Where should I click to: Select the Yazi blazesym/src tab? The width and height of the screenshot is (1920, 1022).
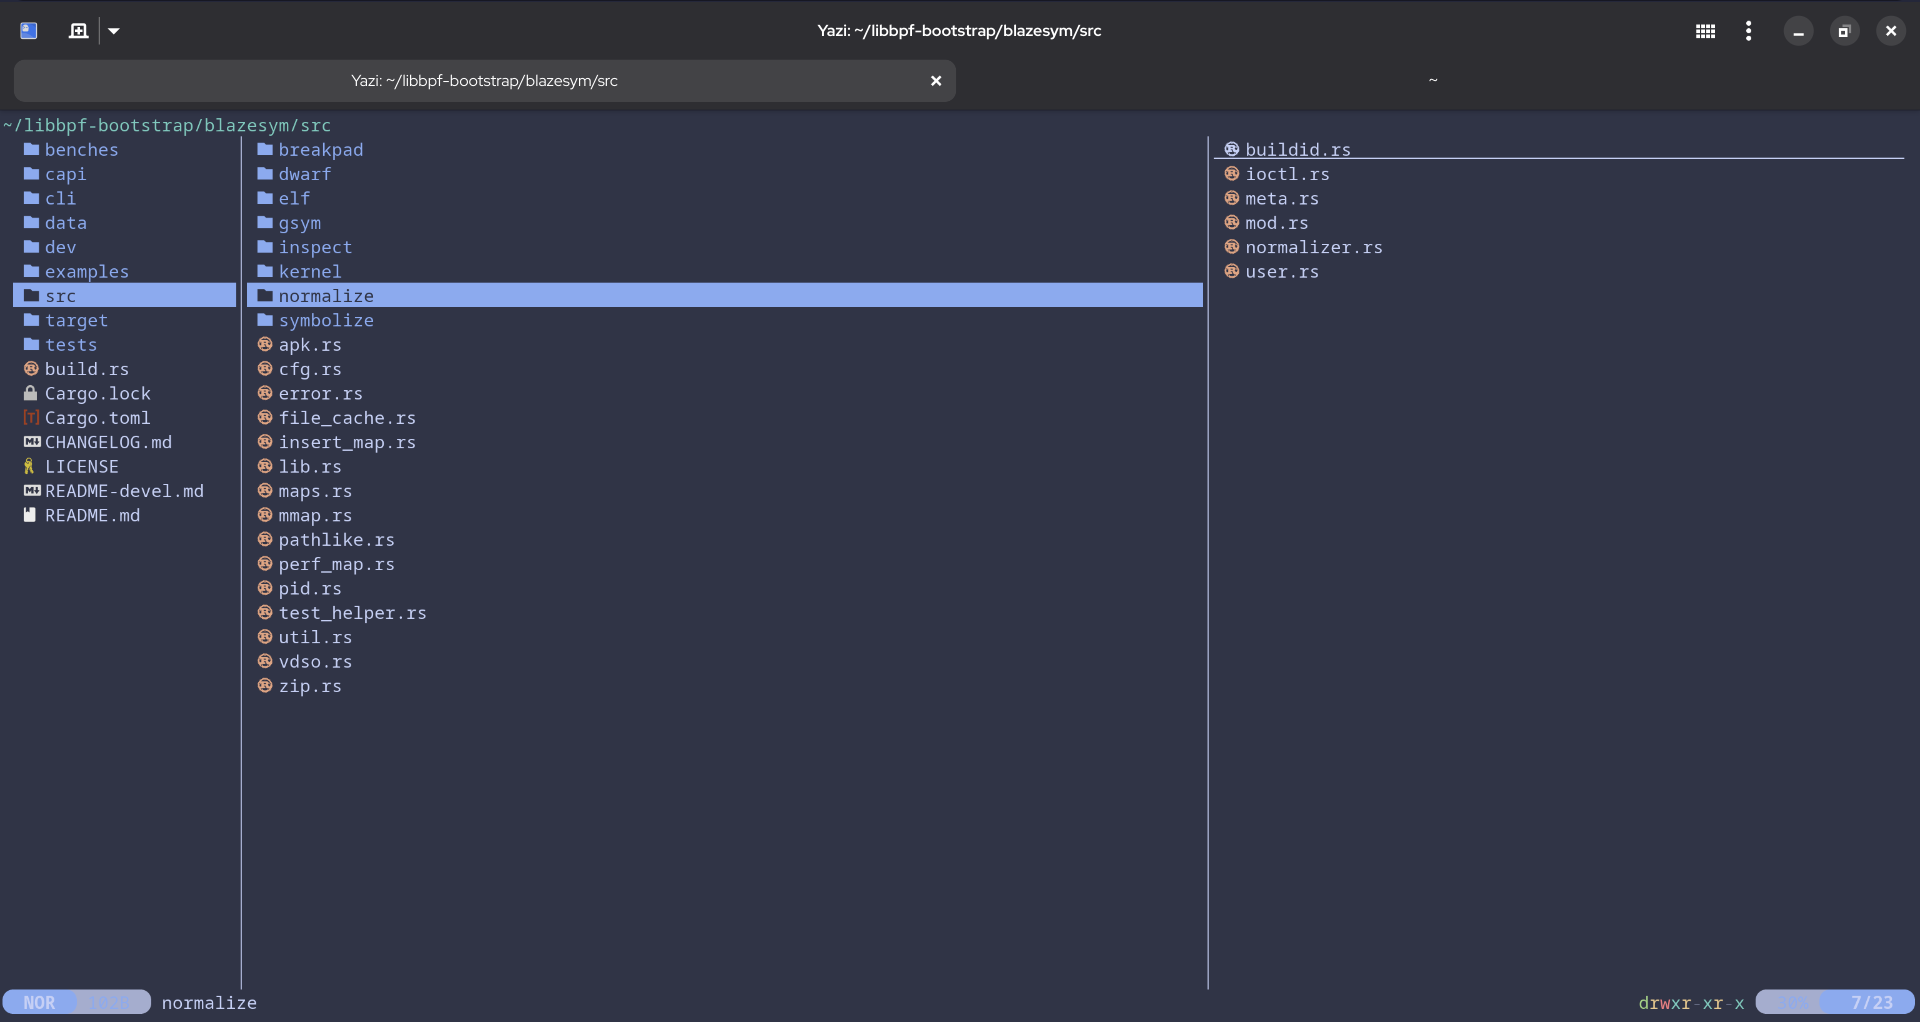(484, 81)
